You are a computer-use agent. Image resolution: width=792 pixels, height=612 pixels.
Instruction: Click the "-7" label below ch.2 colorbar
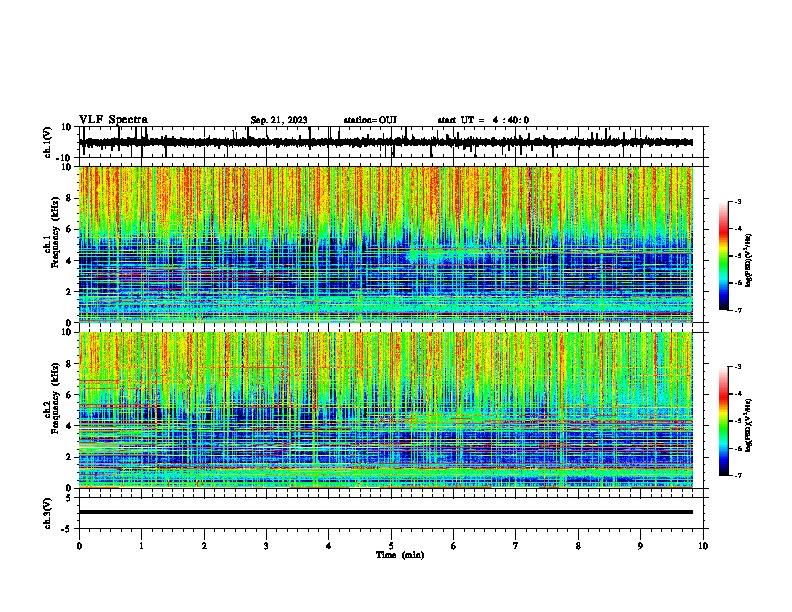tap(737, 475)
